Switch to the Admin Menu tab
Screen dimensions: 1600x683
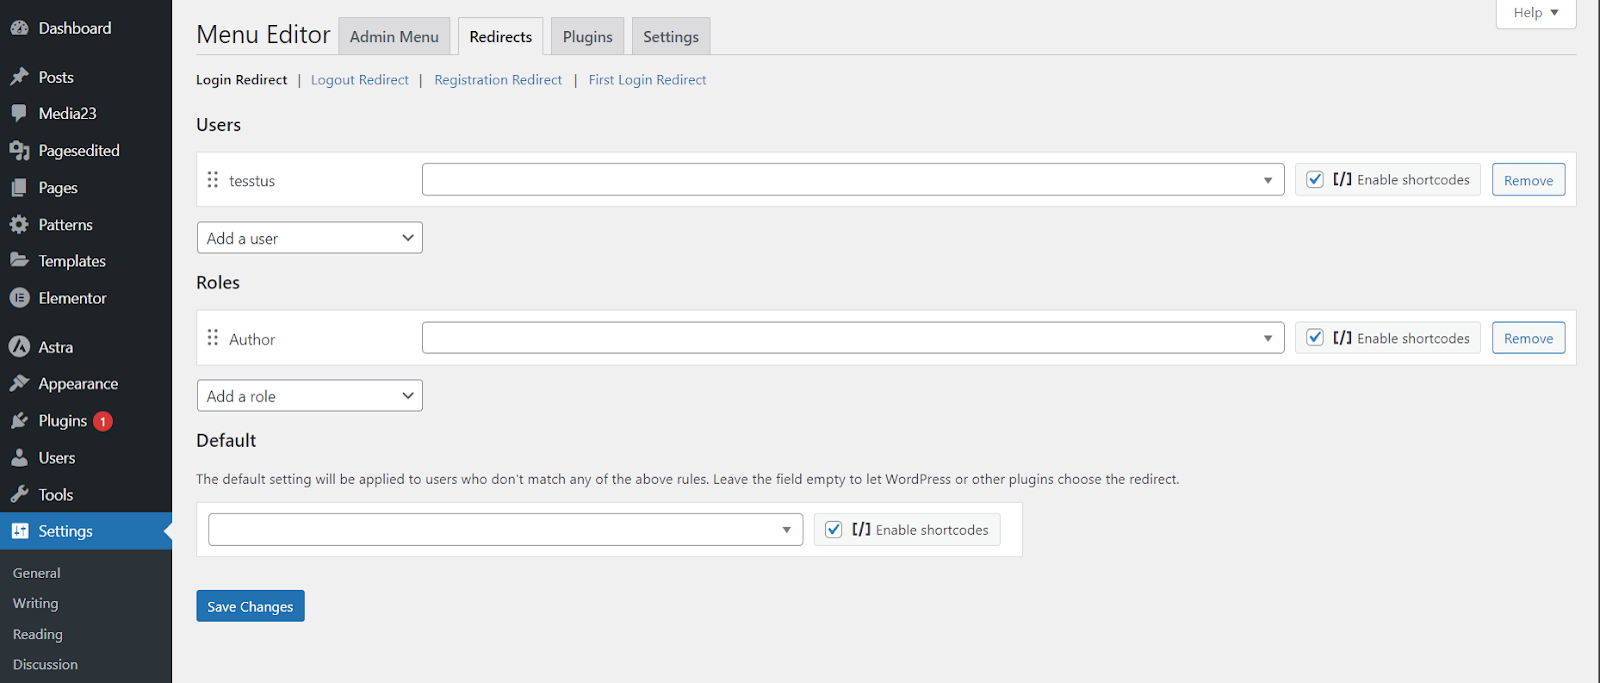click(x=394, y=37)
